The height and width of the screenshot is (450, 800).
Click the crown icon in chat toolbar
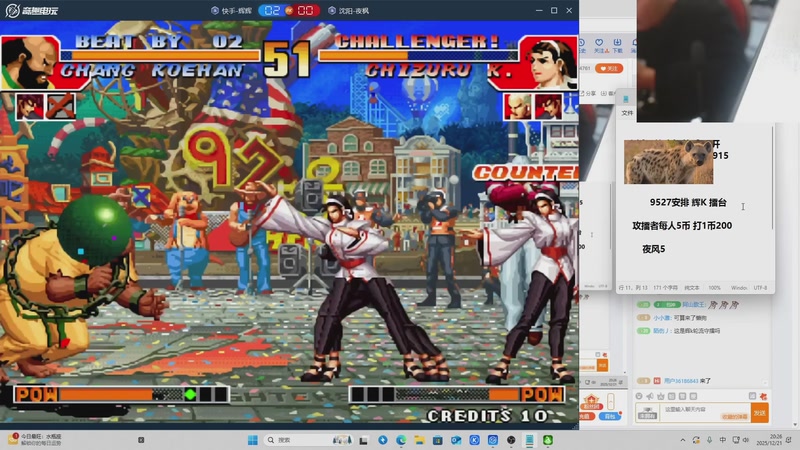point(661,396)
